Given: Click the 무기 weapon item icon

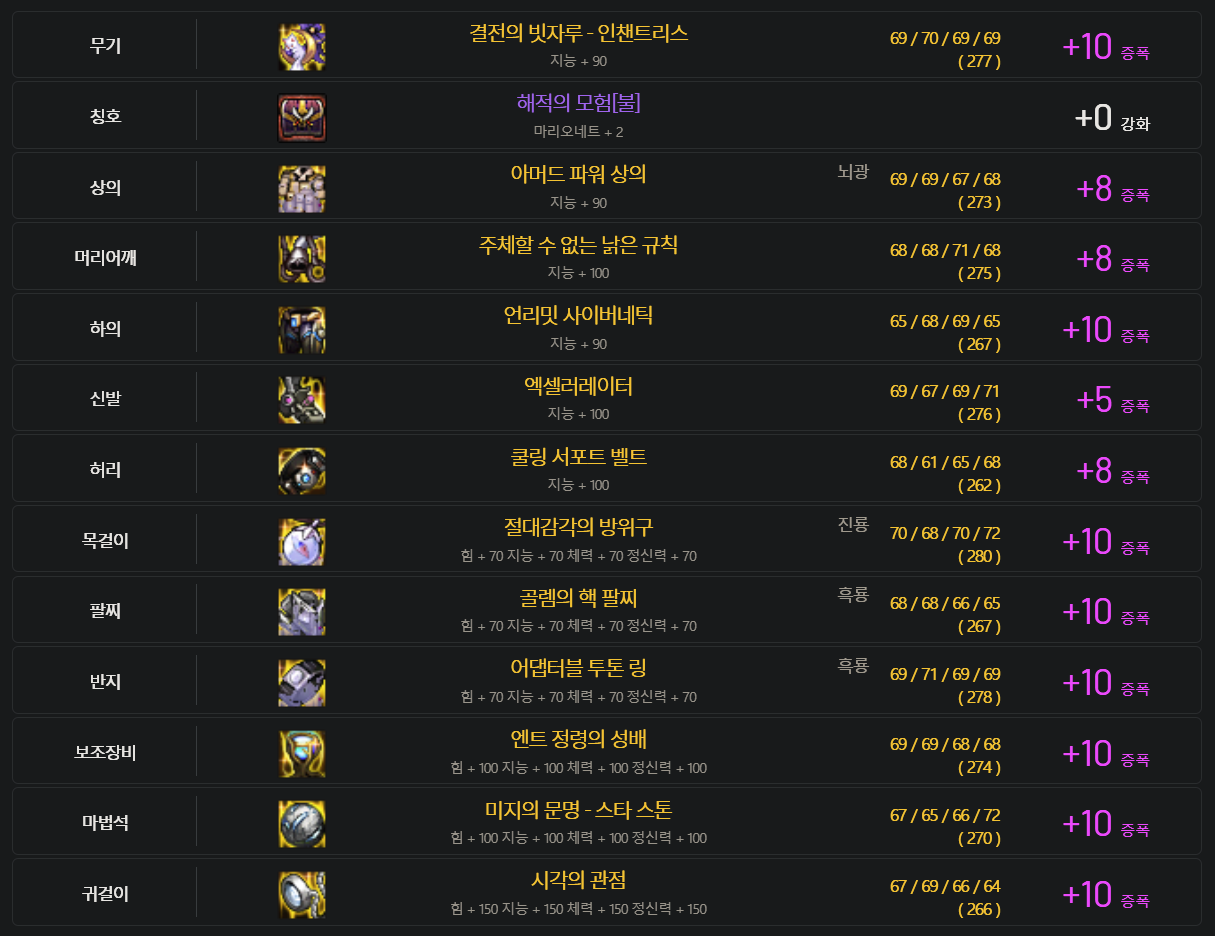Looking at the screenshot, I should click(302, 47).
